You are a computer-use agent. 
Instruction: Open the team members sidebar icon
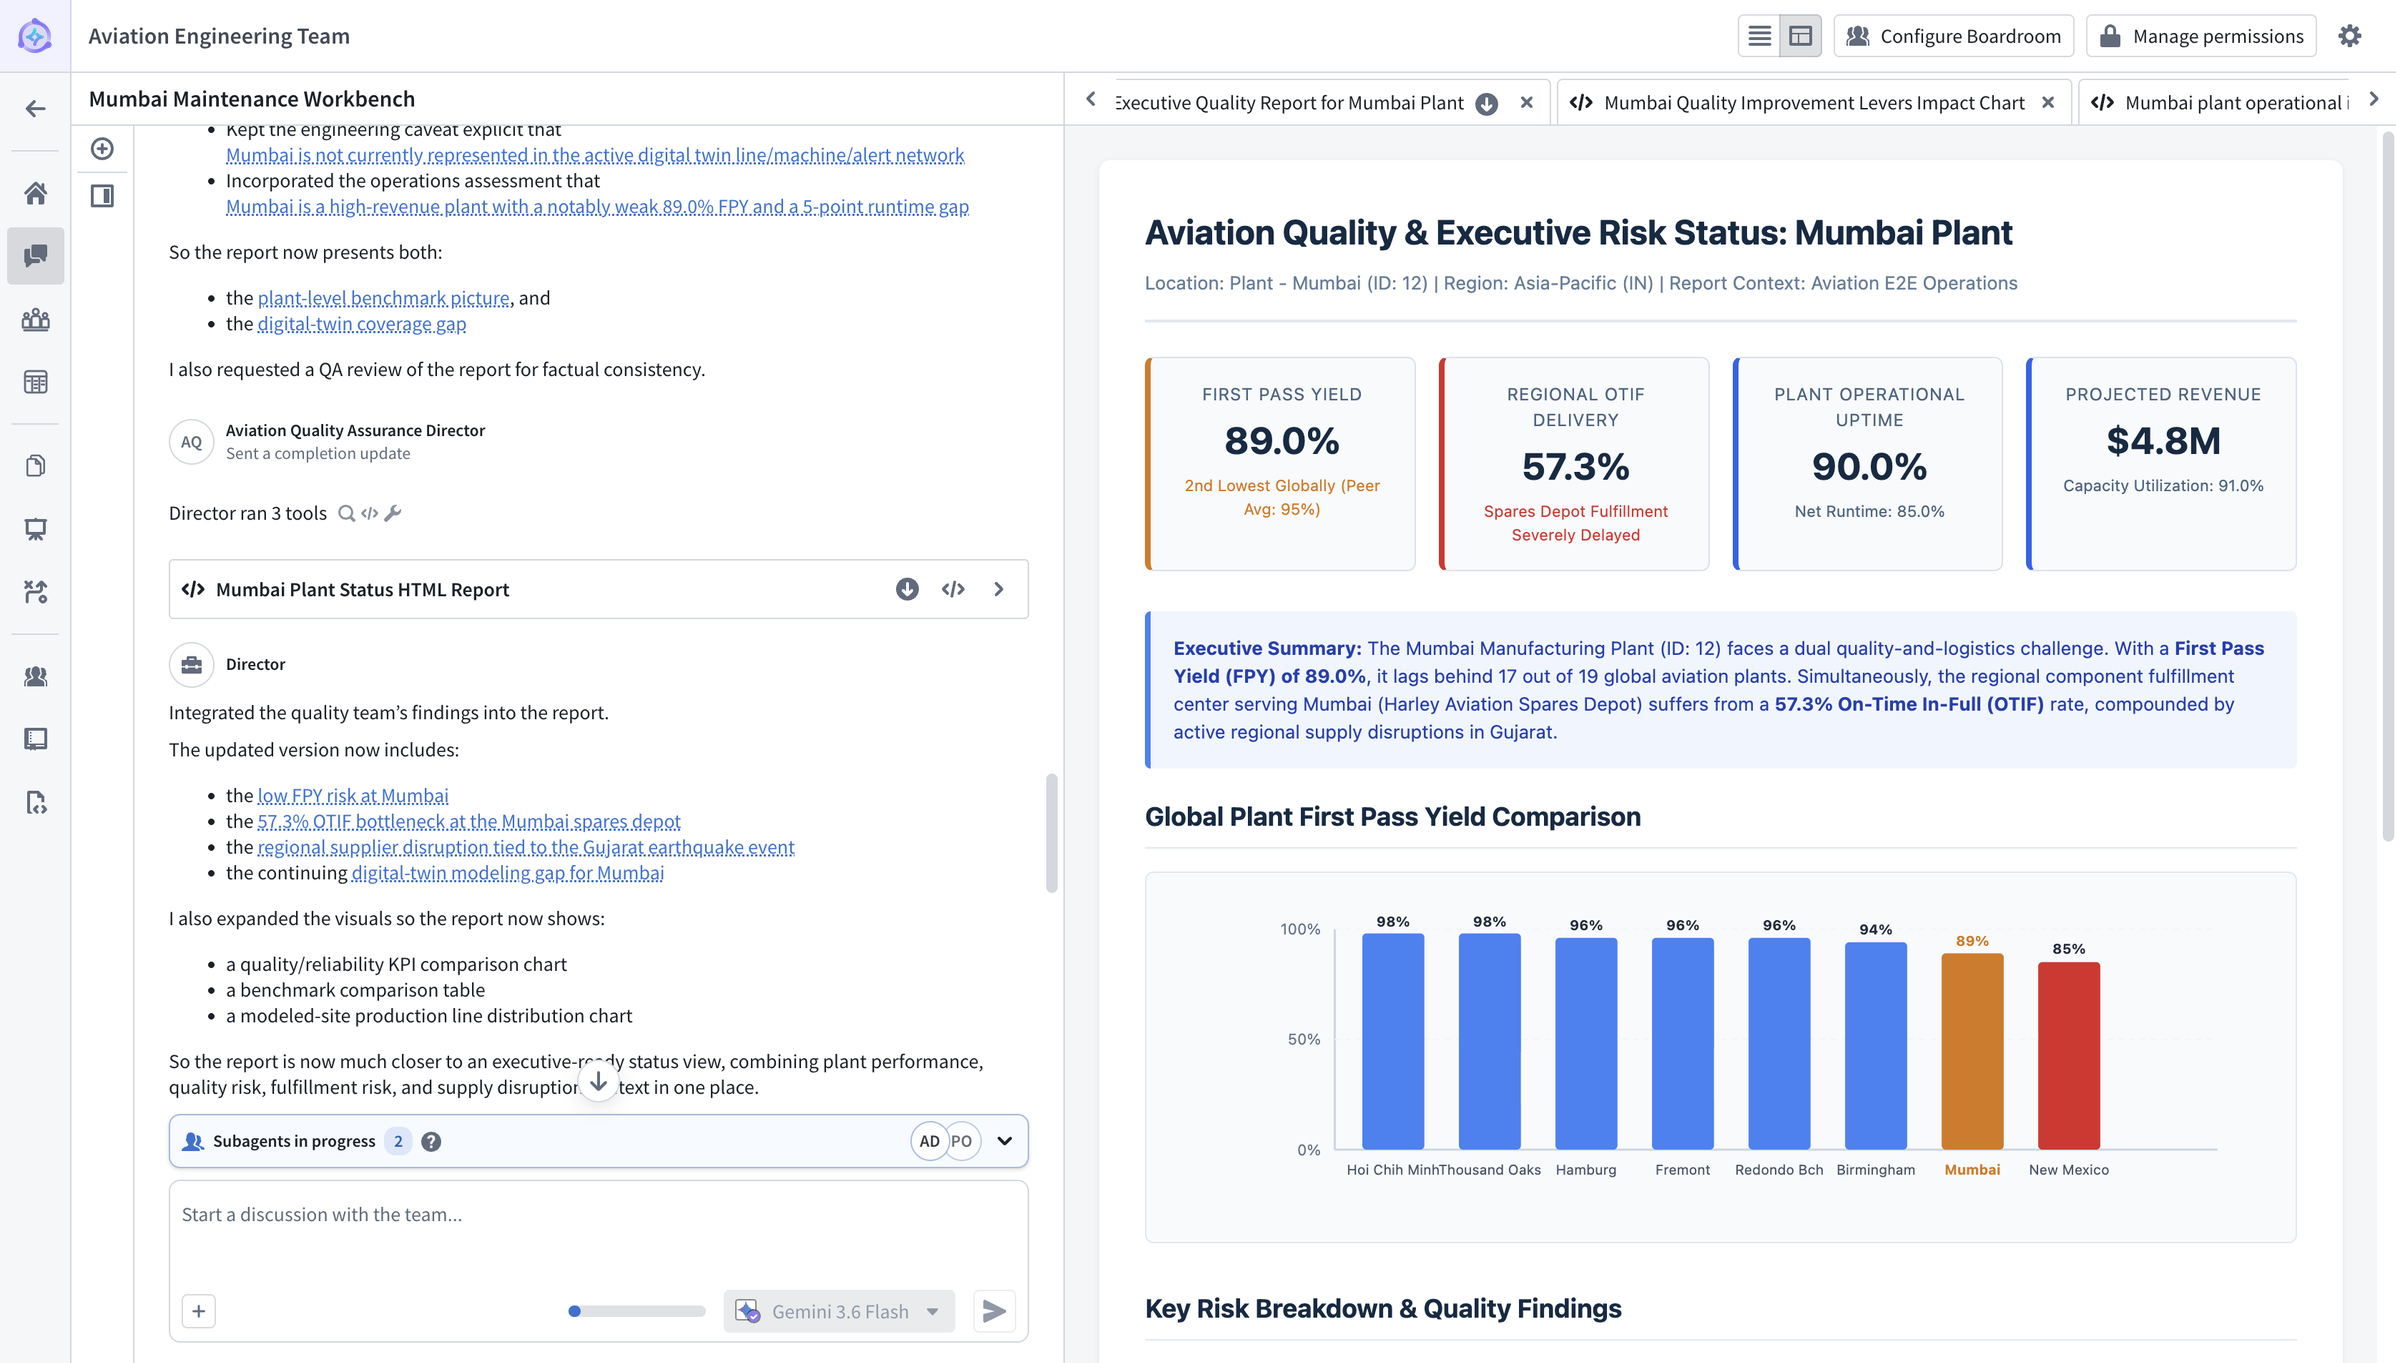click(x=35, y=320)
